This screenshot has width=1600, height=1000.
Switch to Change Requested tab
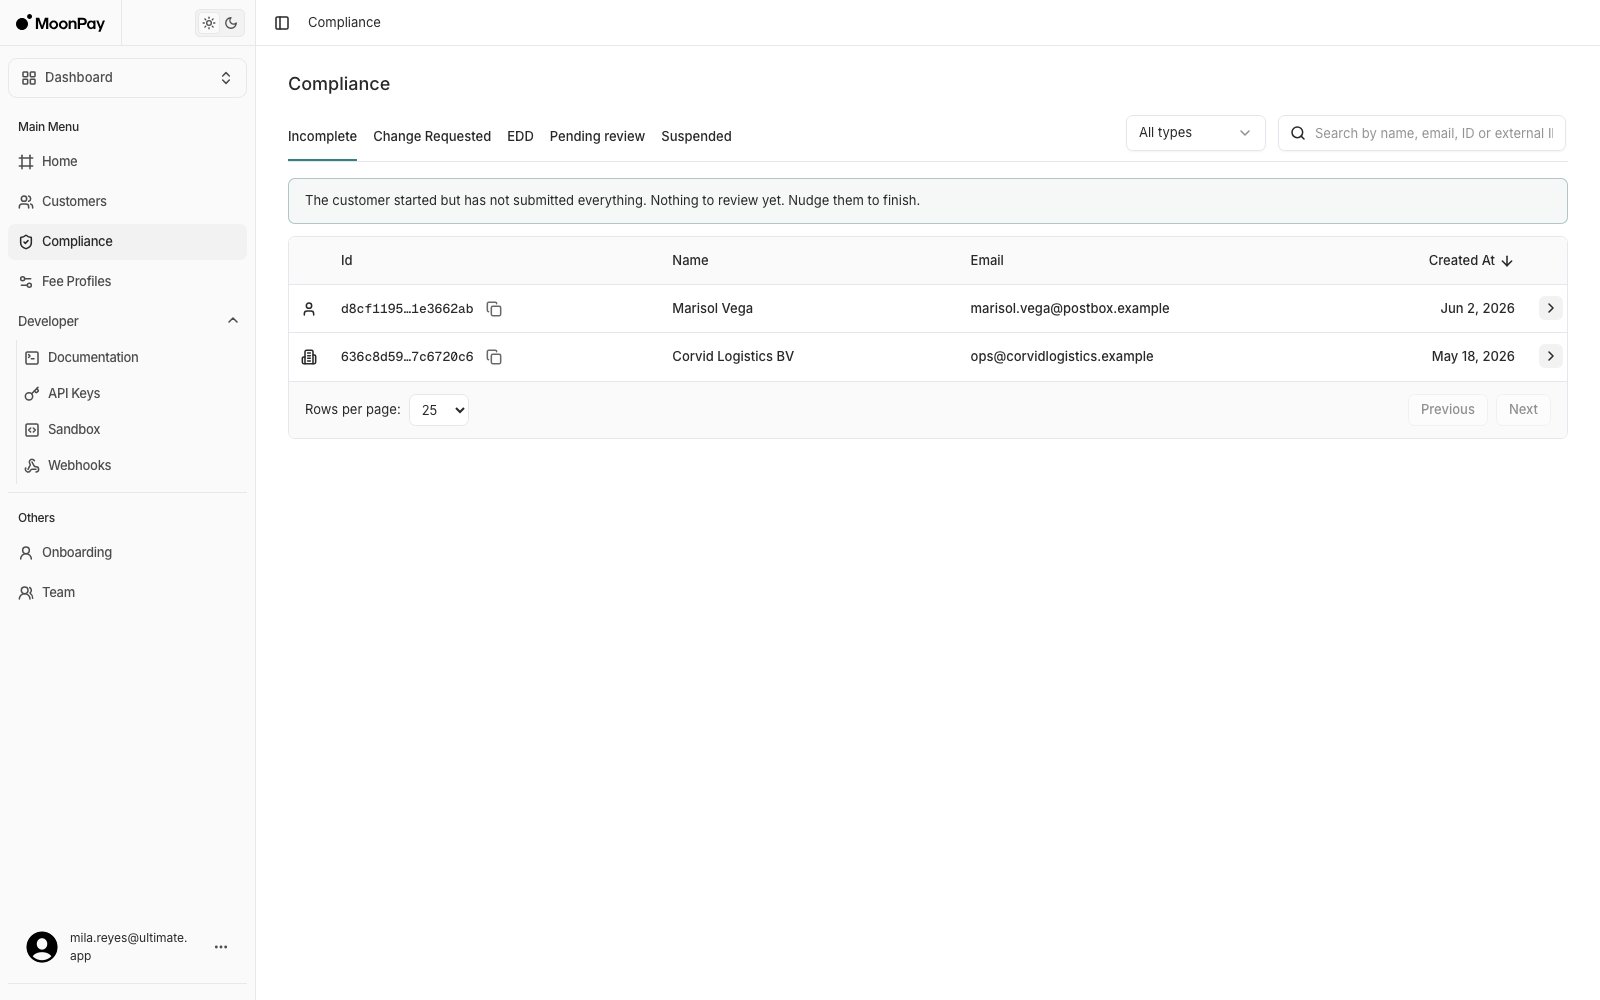point(432,137)
